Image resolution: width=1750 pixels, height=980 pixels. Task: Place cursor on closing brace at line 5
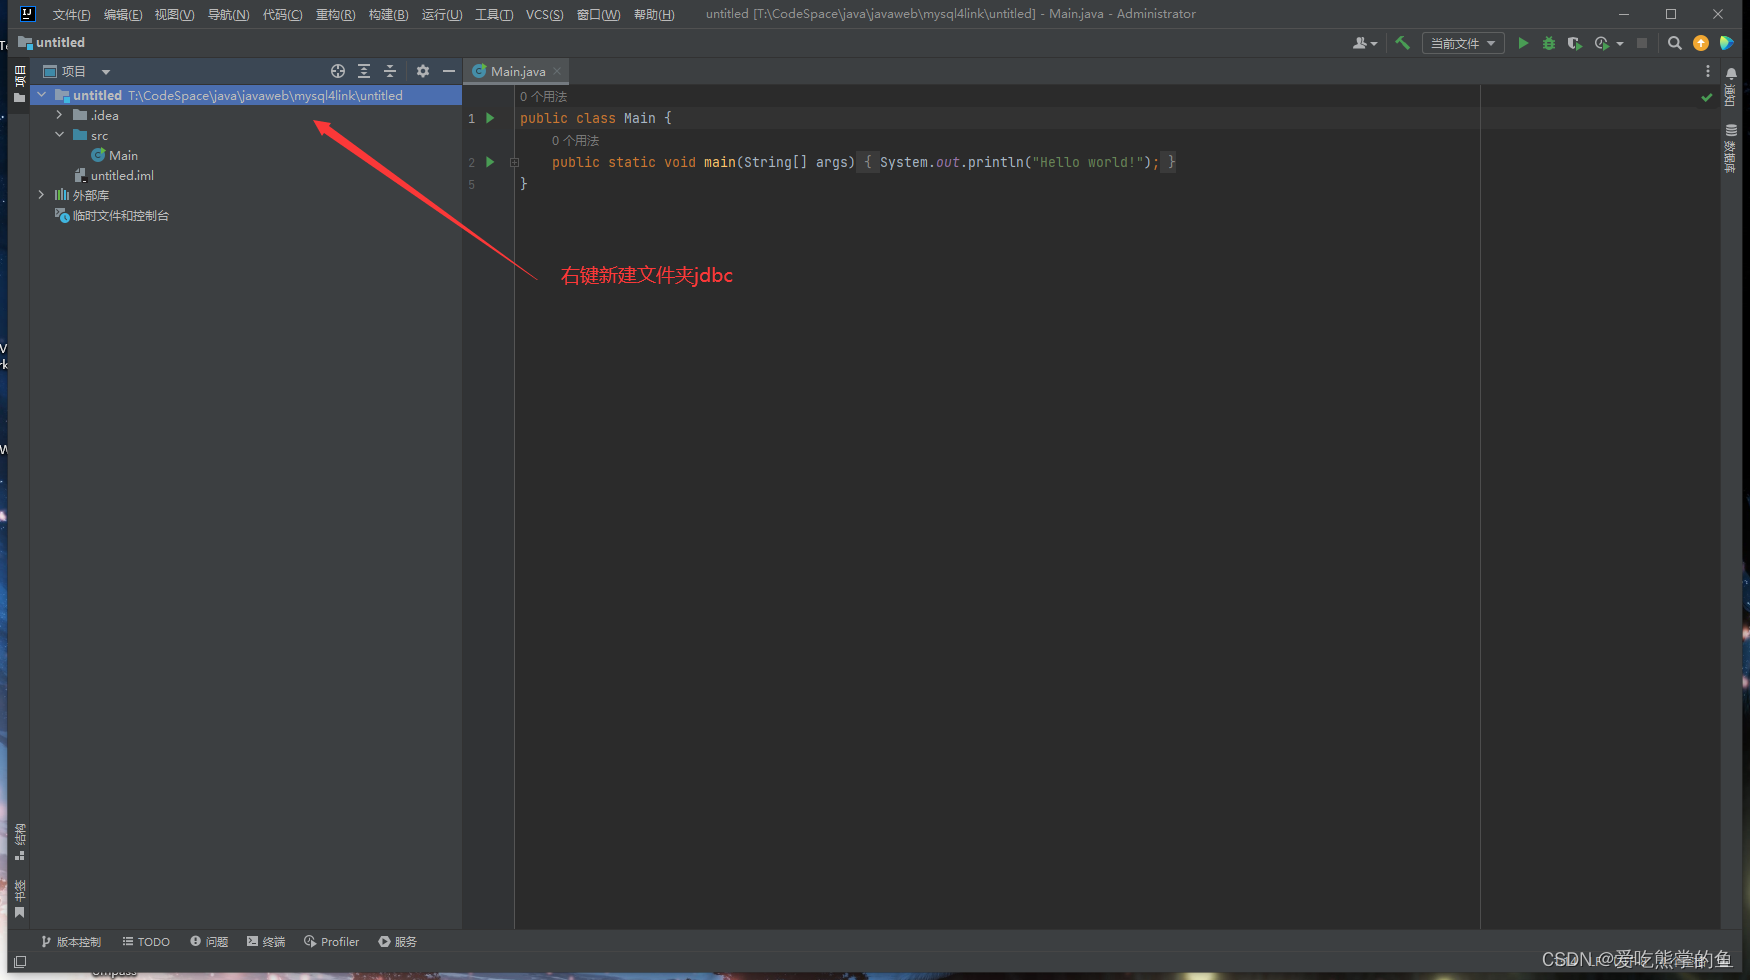point(523,184)
